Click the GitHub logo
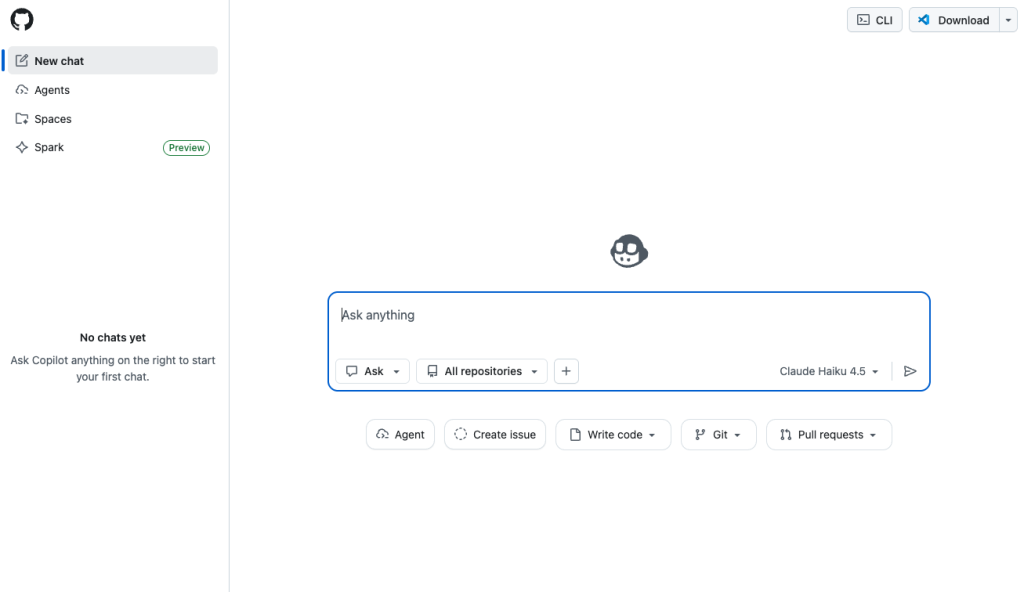The image size is (1024, 592). click(x=21, y=19)
